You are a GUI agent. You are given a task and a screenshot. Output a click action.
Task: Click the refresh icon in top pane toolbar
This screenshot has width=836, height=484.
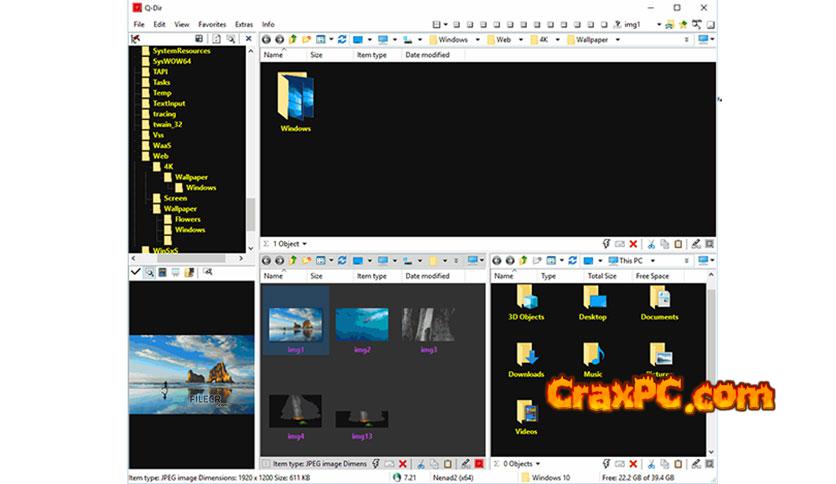(x=343, y=40)
